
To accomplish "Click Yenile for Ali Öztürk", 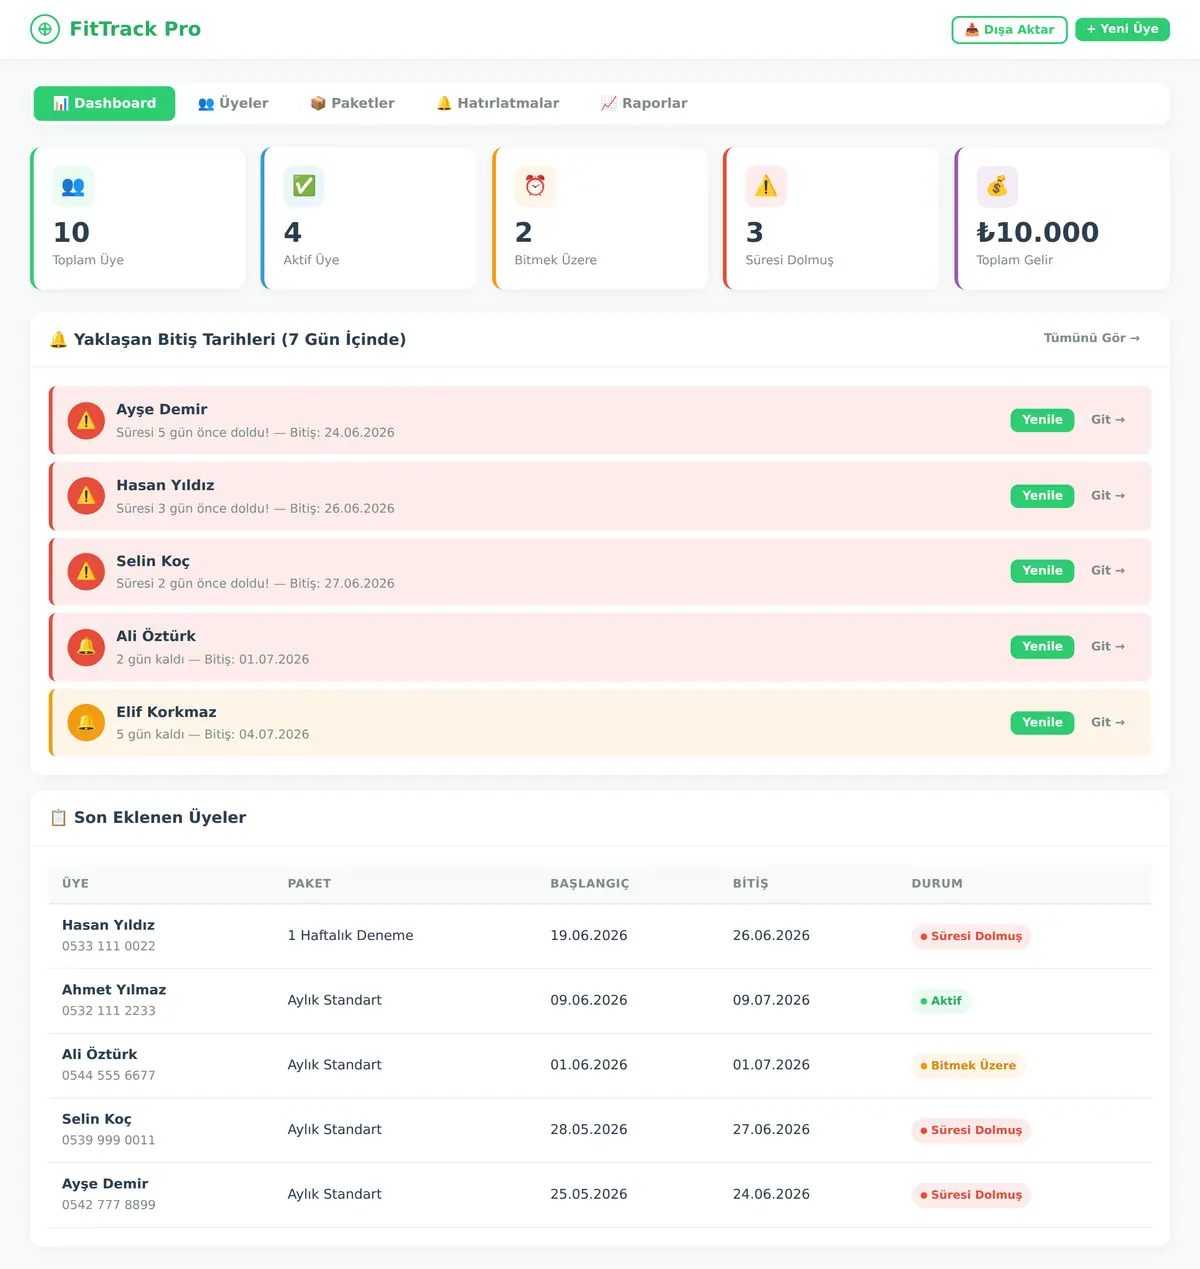I will [1042, 647].
